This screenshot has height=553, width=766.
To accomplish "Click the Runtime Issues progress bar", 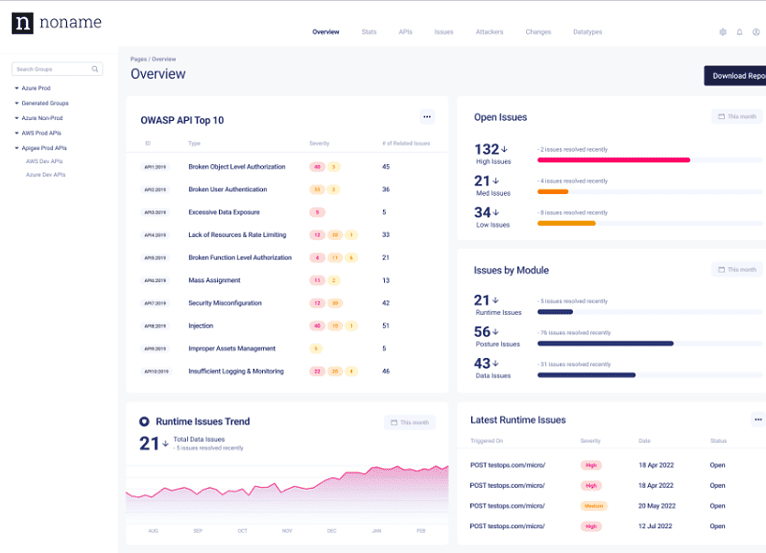I will (x=650, y=312).
